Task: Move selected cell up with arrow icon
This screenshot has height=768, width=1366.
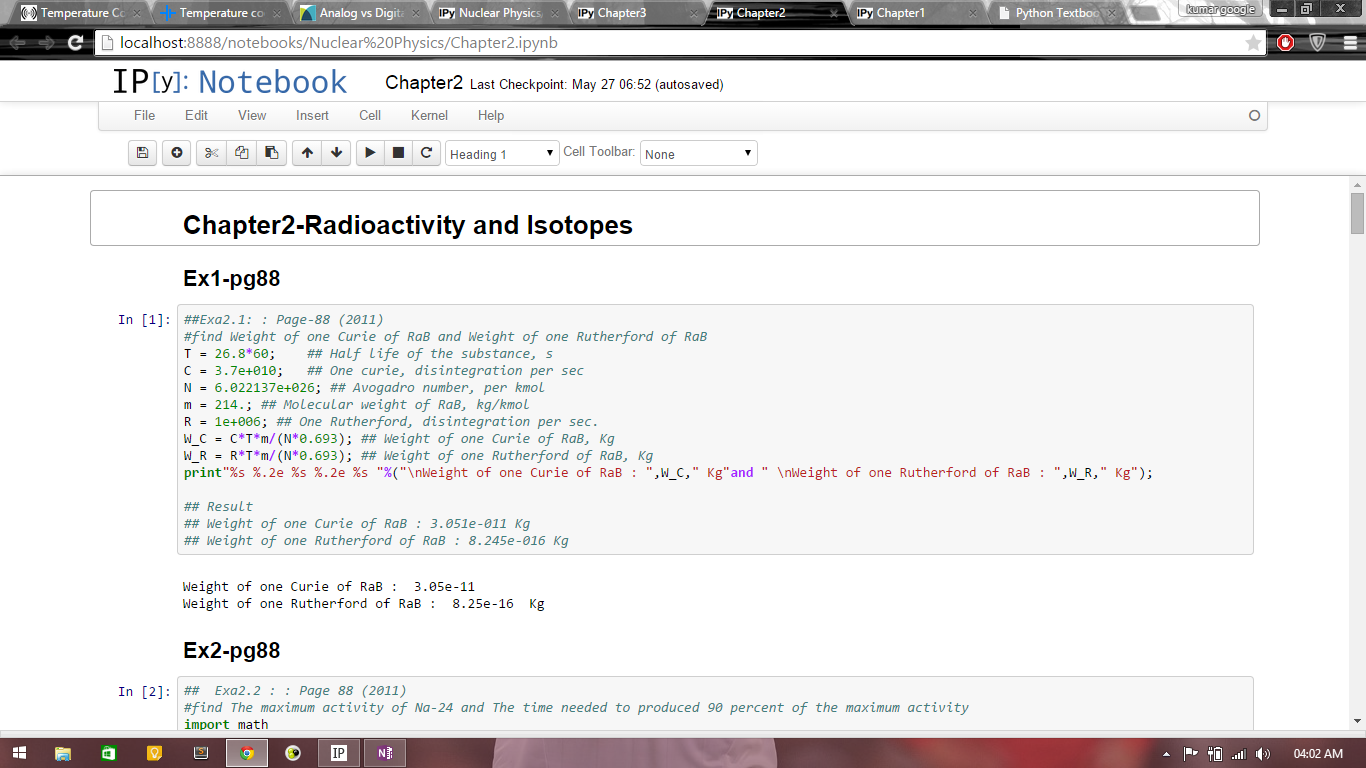Action: tap(307, 153)
